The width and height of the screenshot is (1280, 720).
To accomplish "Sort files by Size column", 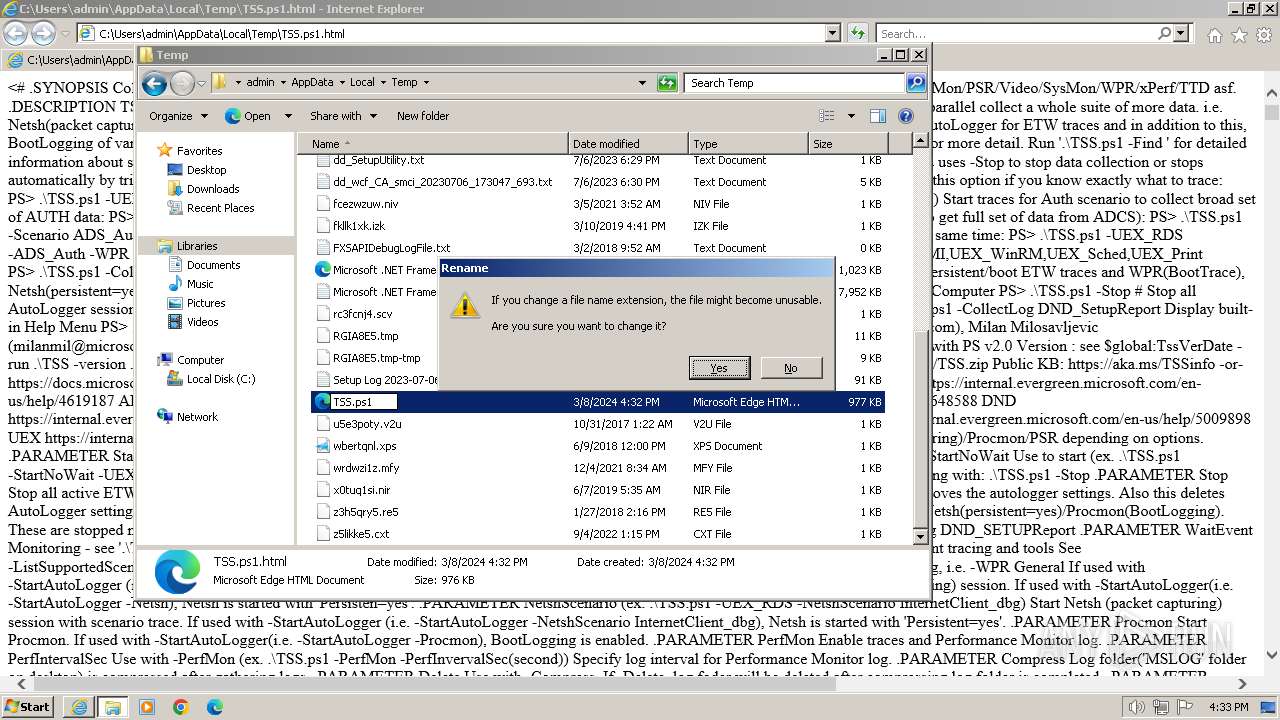I will coord(848,144).
